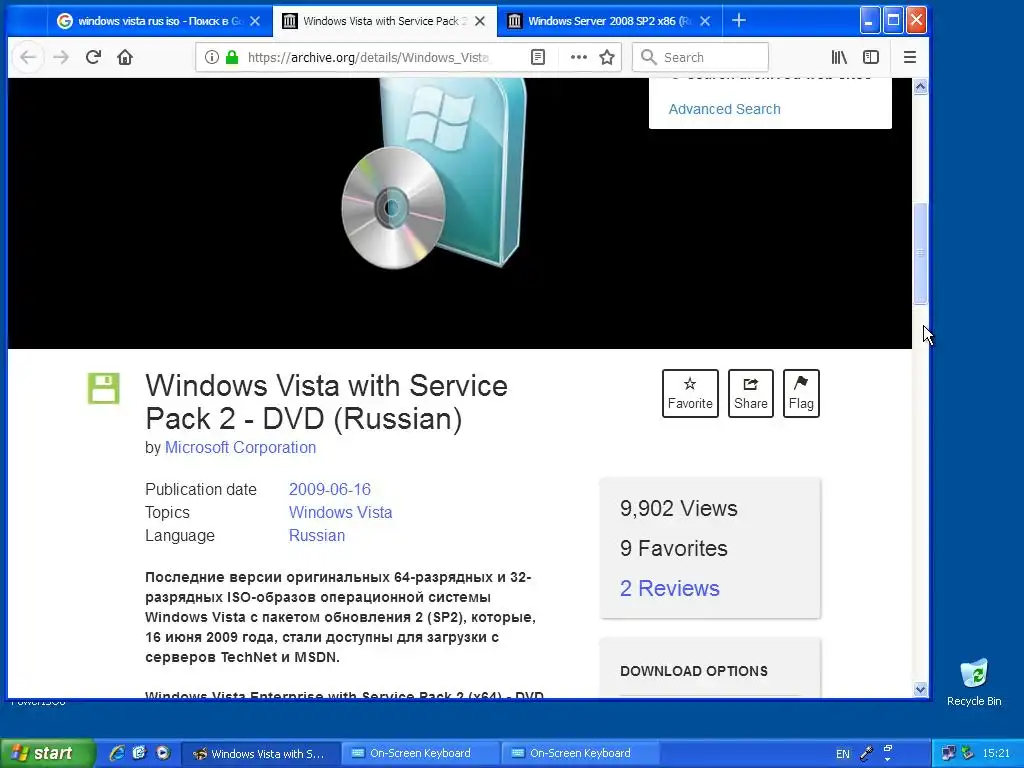
Task: Go back using the browser back arrow
Action: [27, 57]
